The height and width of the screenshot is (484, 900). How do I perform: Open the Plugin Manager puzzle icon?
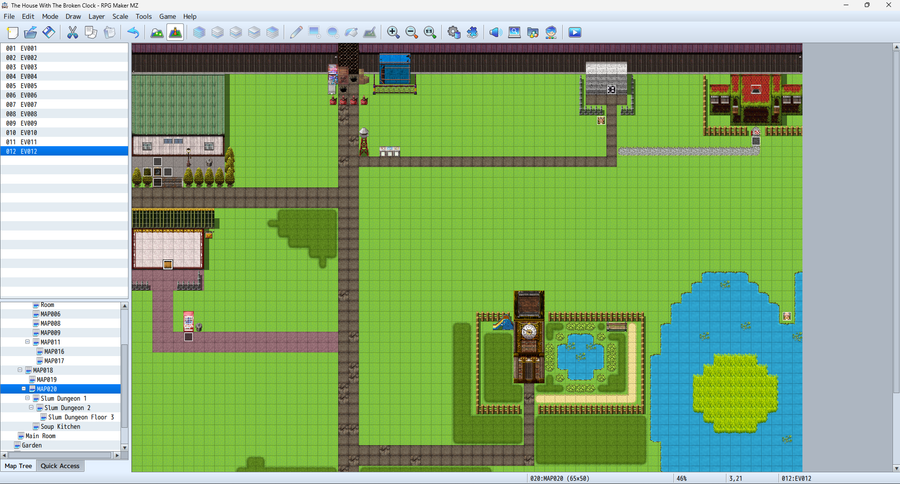point(472,32)
